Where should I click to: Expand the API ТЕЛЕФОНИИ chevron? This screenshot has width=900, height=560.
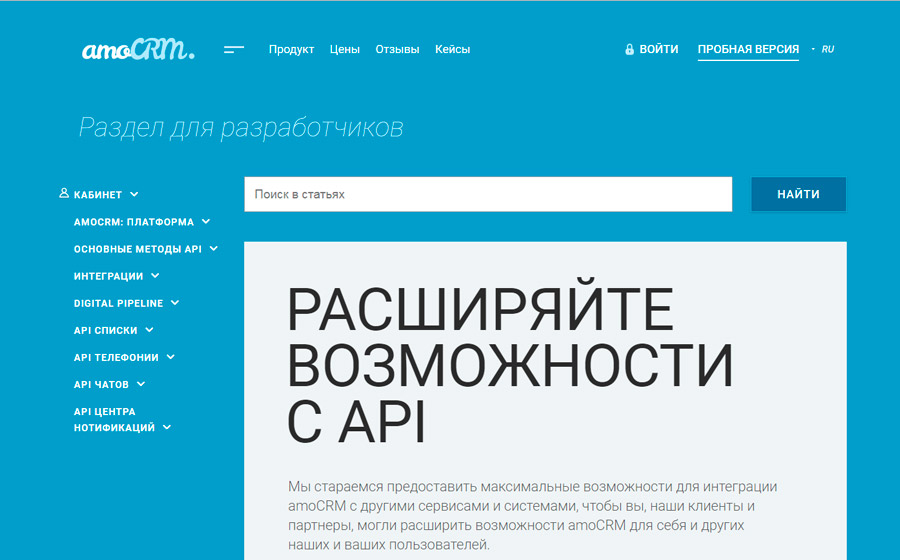coord(170,357)
